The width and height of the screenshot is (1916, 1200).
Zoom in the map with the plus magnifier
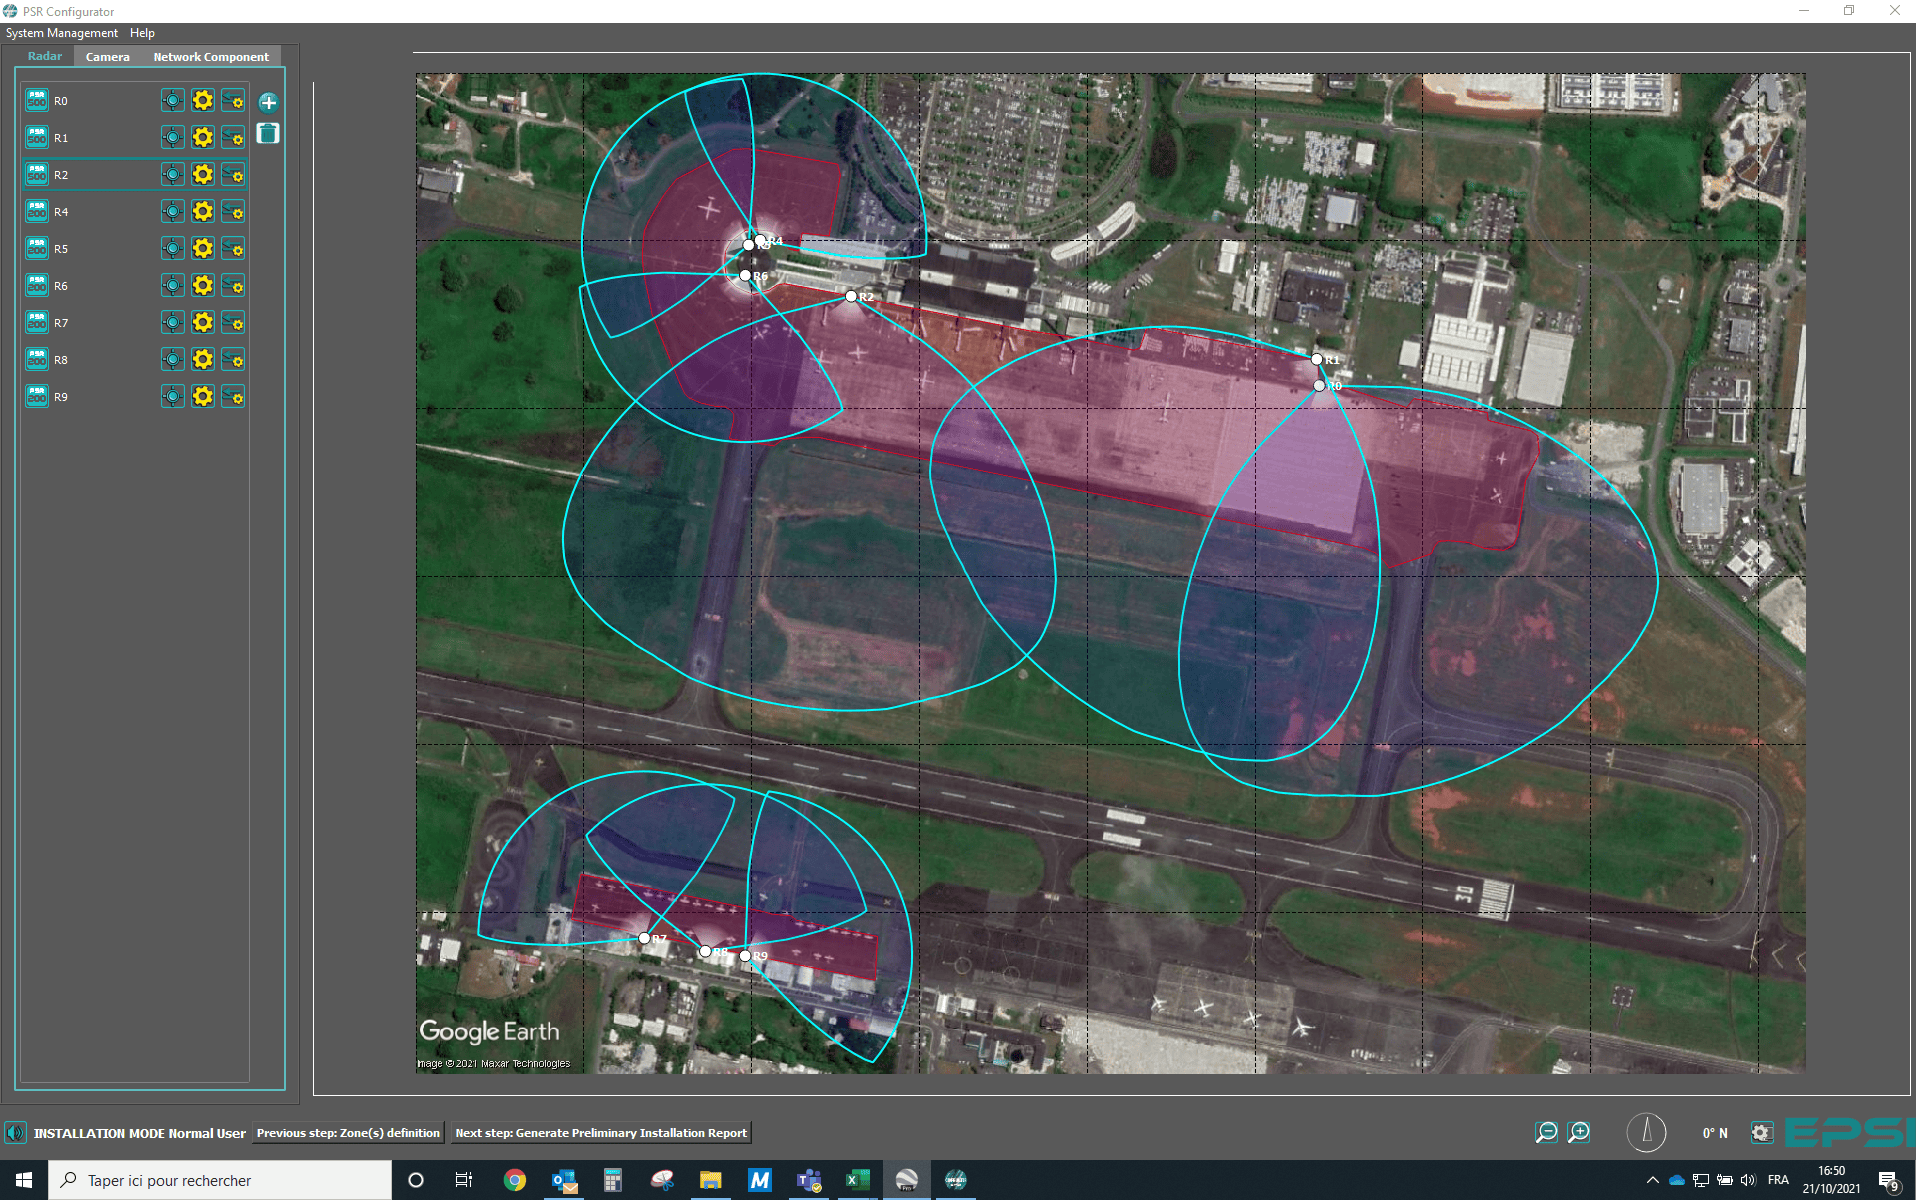coord(1579,1132)
